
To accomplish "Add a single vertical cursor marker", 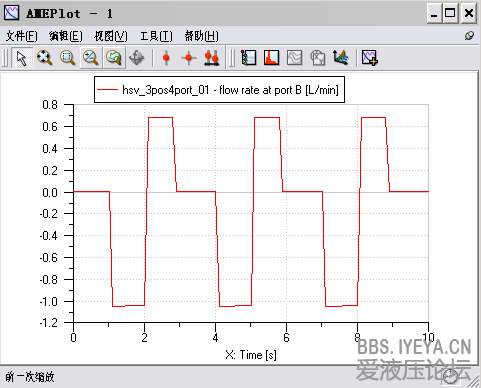I will coord(166,58).
